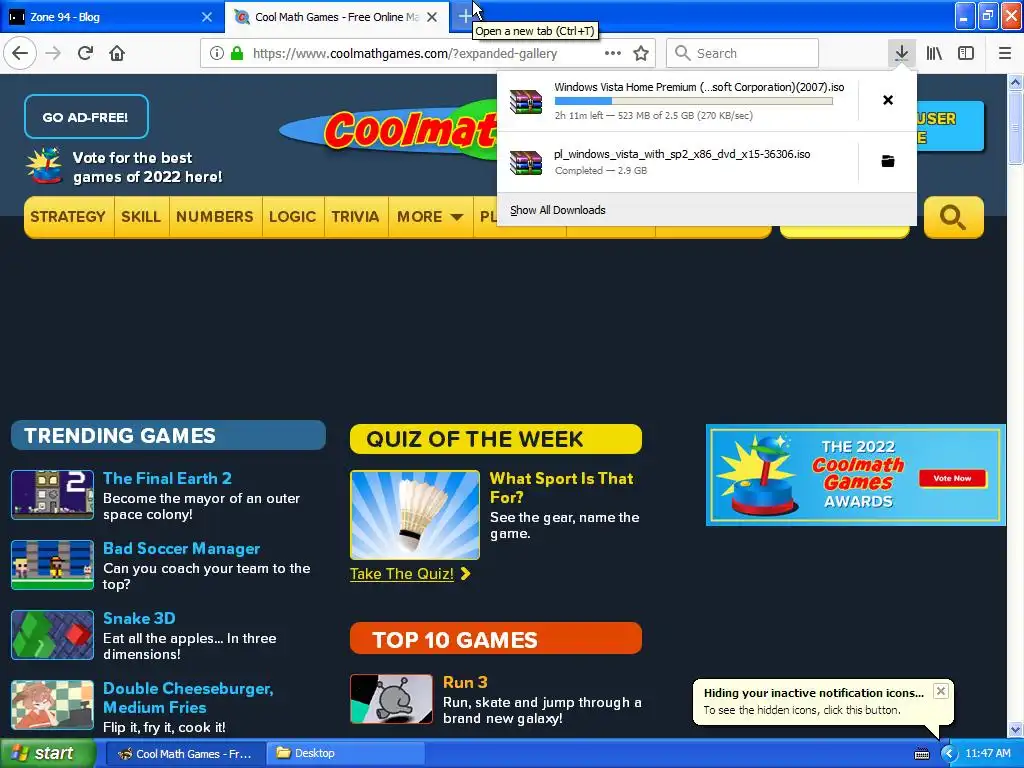Click The Final Earth 2 thumbnail
1024x768 pixels.
[x=52, y=495]
